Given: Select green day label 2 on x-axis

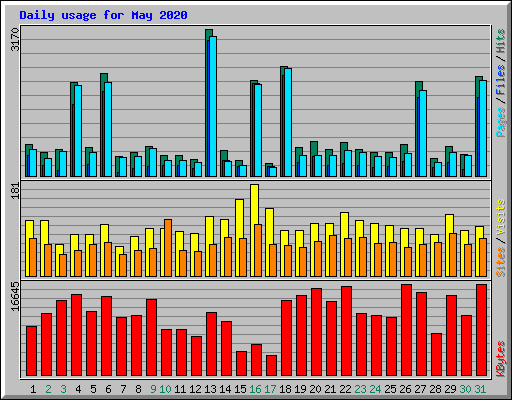Looking at the screenshot, I should coord(48,389).
